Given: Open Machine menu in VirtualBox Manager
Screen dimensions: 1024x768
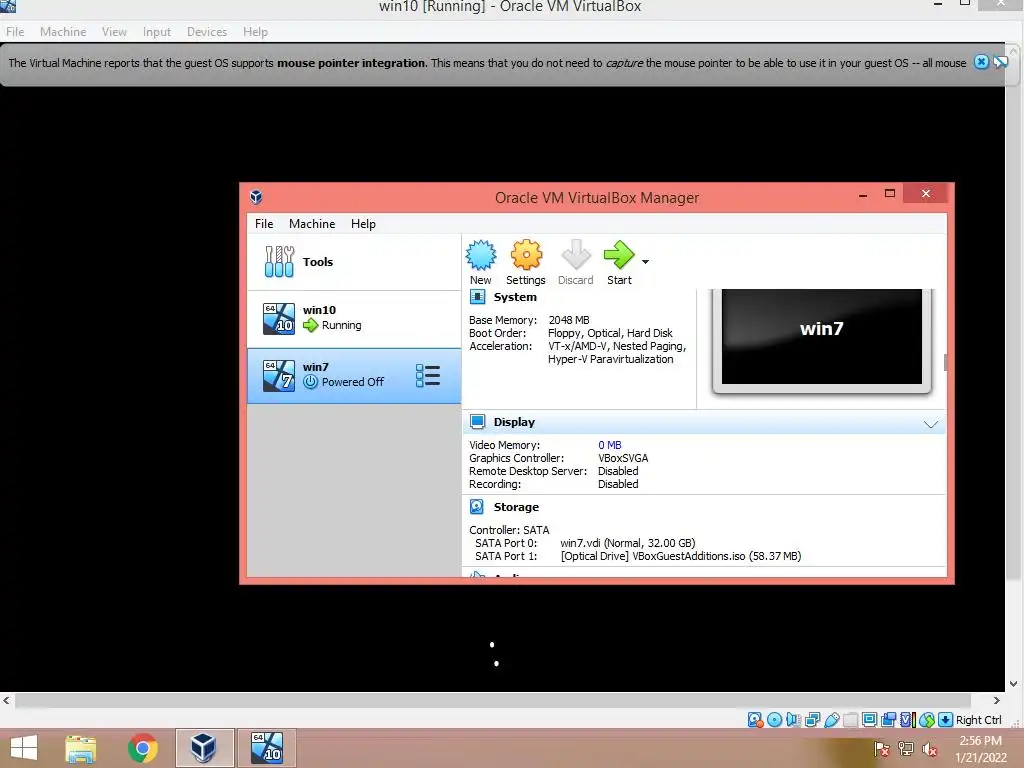Looking at the screenshot, I should [x=312, y=224].
